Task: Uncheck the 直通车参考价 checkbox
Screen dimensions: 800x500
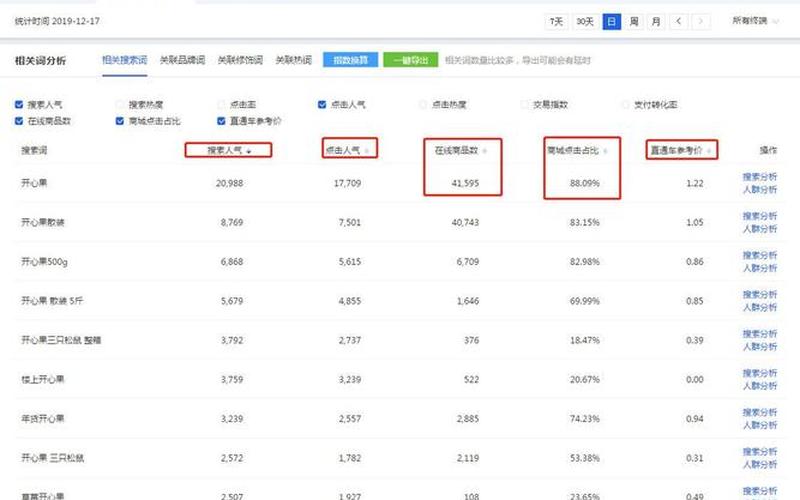Action: point(221,121)
